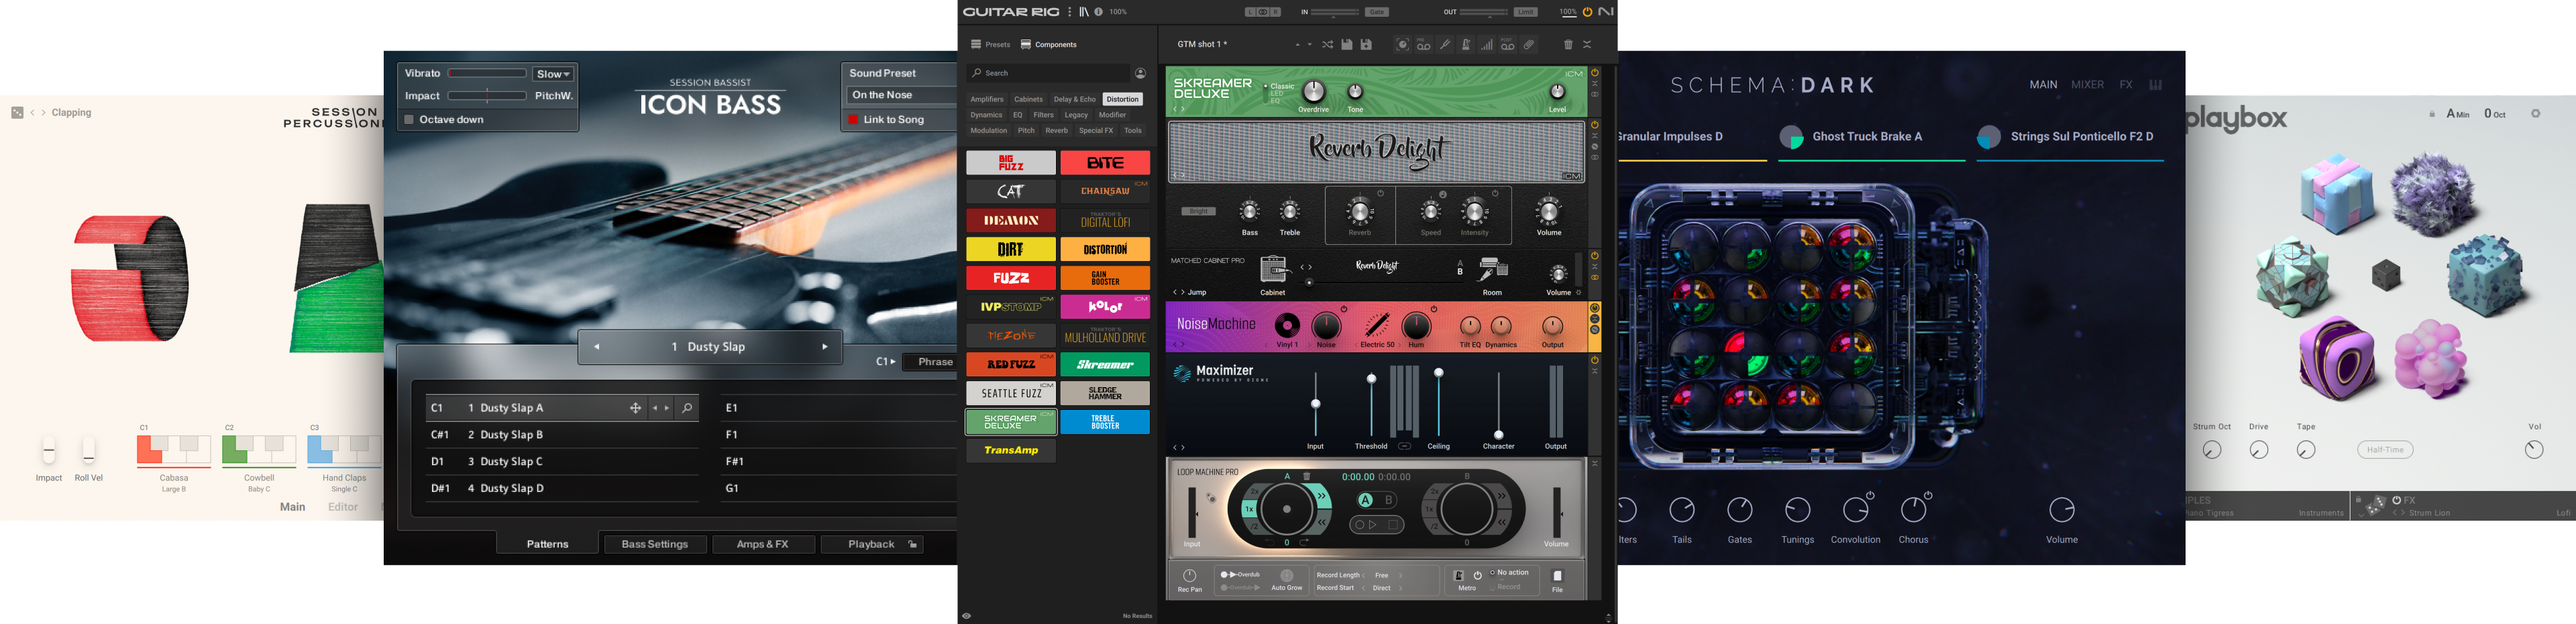The image size is (2576, 624).
Task: Open the tuner tool in Guitar Rig
Action: pos(1445,45)
